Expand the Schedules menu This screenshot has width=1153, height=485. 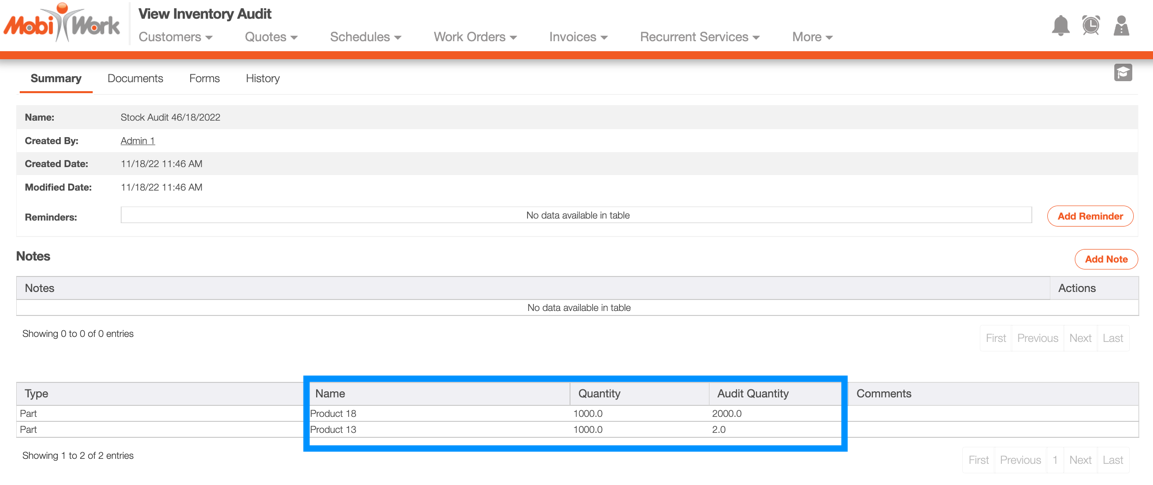coord(365,37)
